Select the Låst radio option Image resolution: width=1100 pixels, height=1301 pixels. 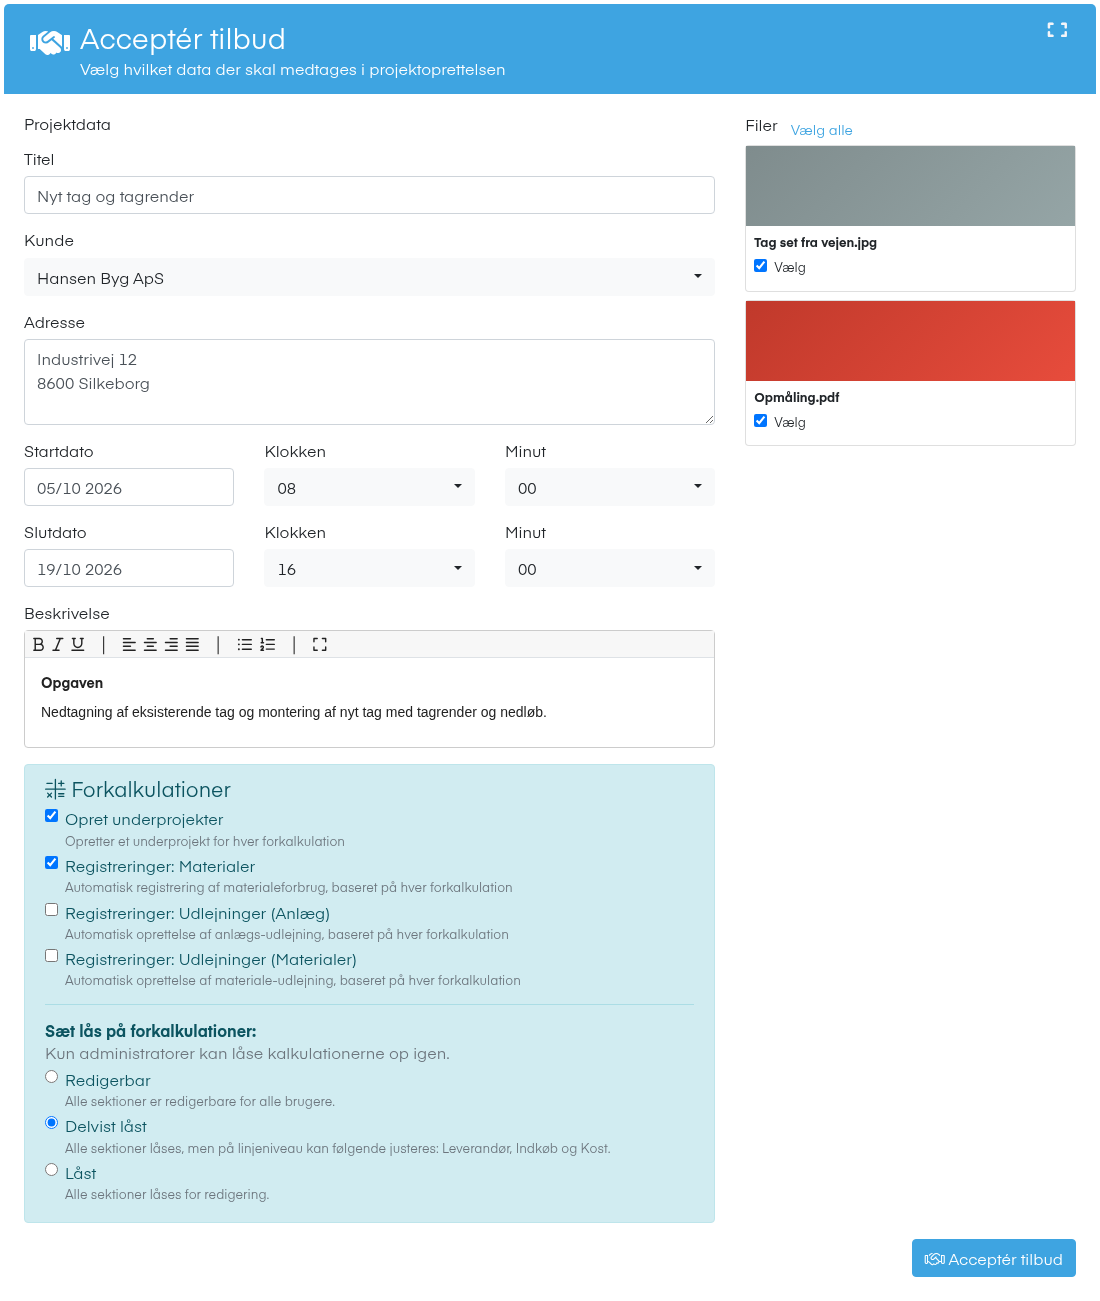click(x=52, y=1170)
